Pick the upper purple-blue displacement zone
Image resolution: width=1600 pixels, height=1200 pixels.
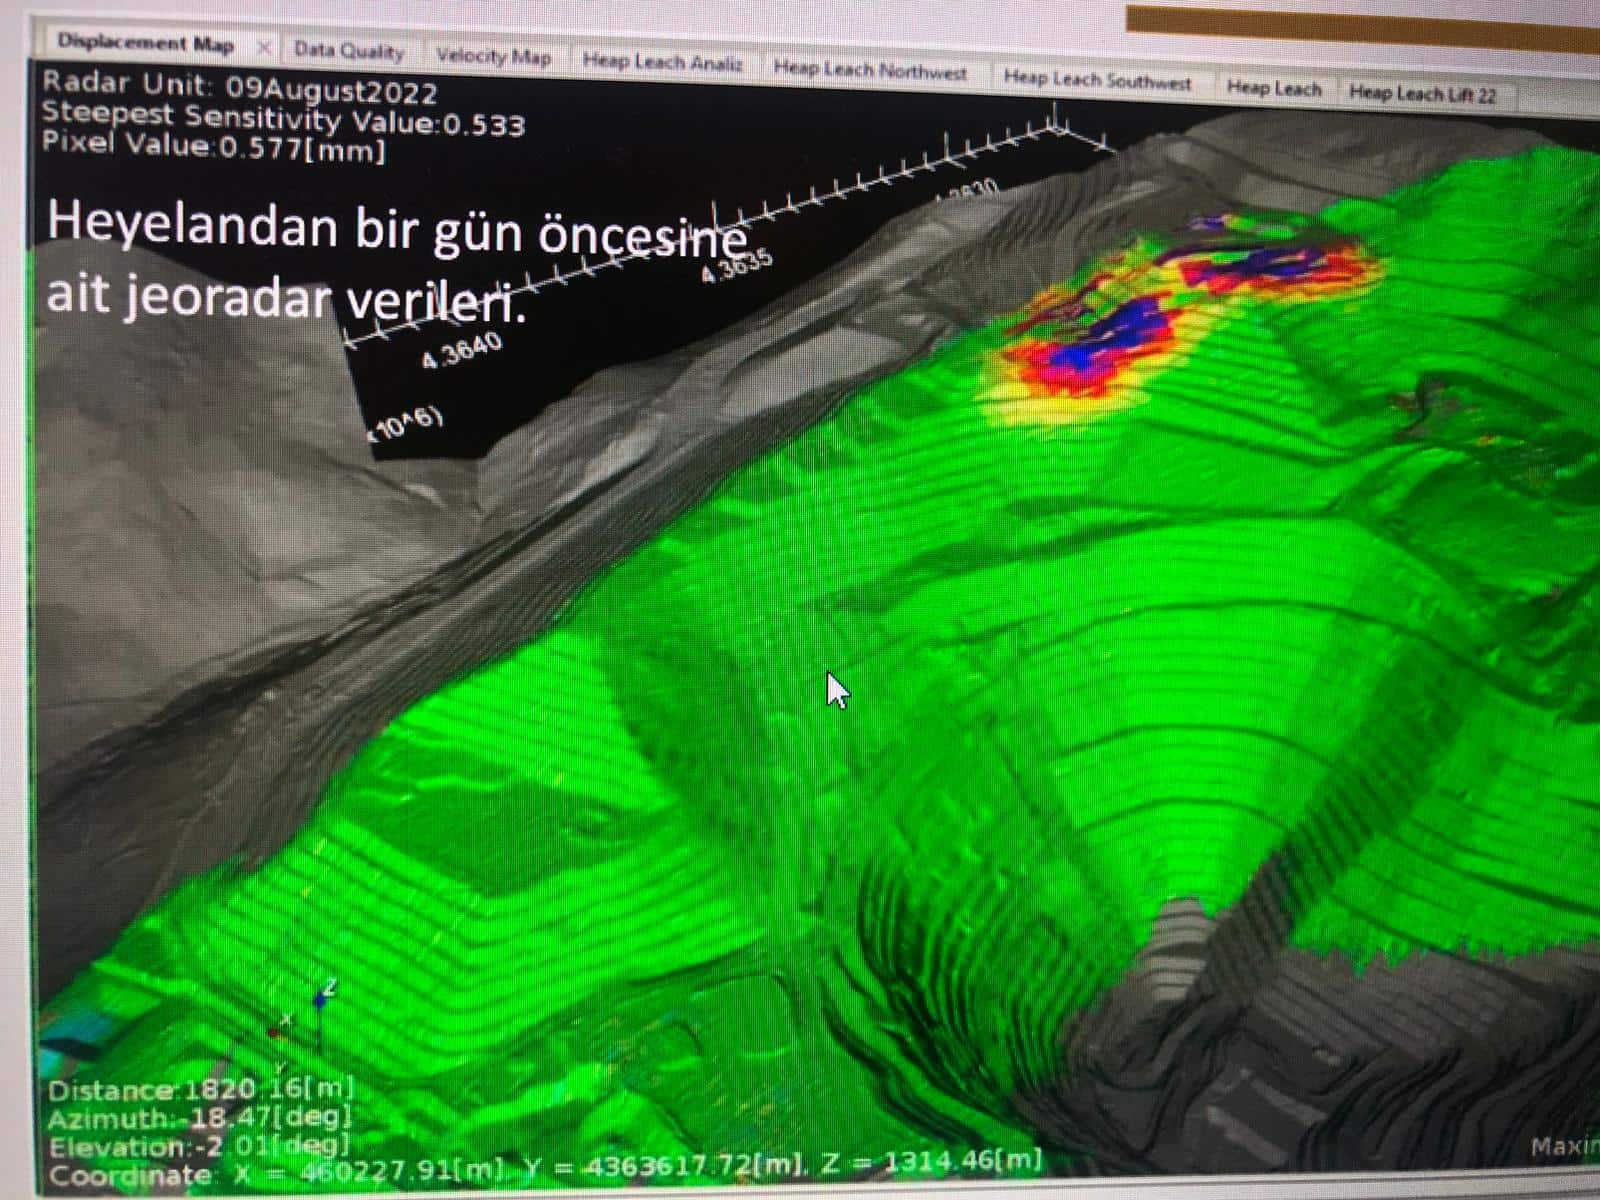pyautogui.click(x=1250, y=262)
